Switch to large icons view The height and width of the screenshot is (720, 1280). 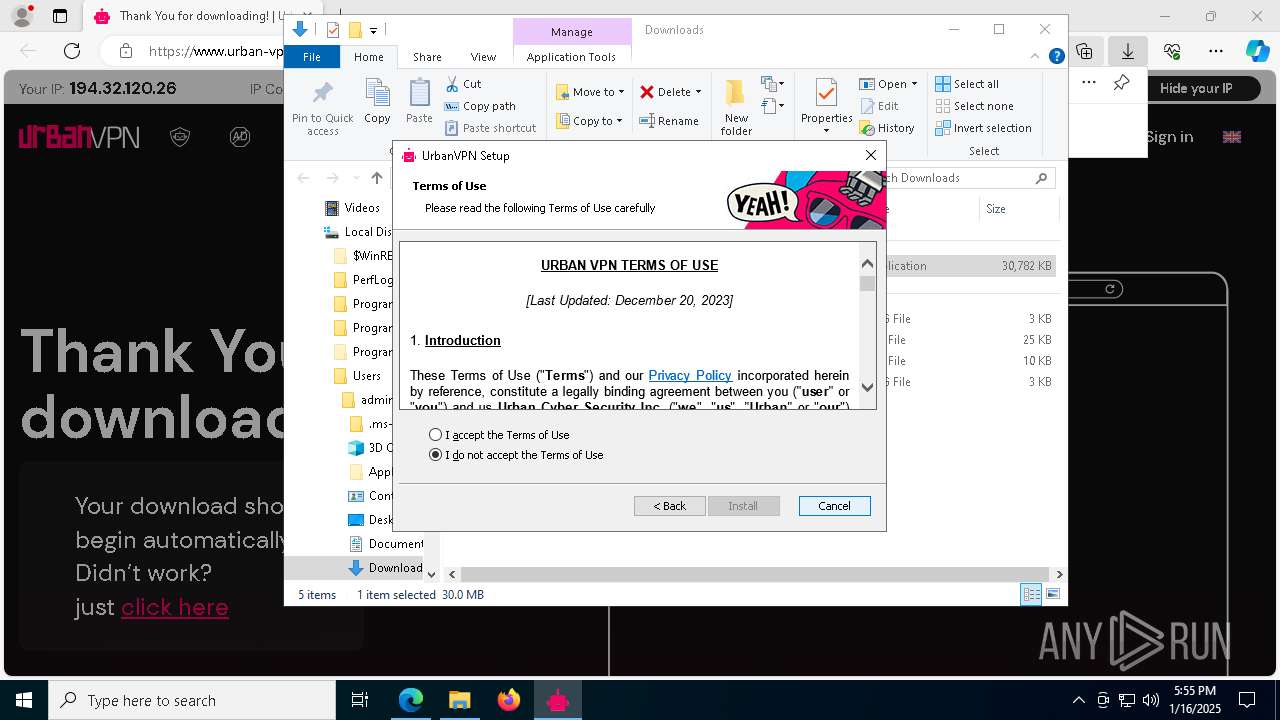pyautogui.click(x=1052, y=595)
